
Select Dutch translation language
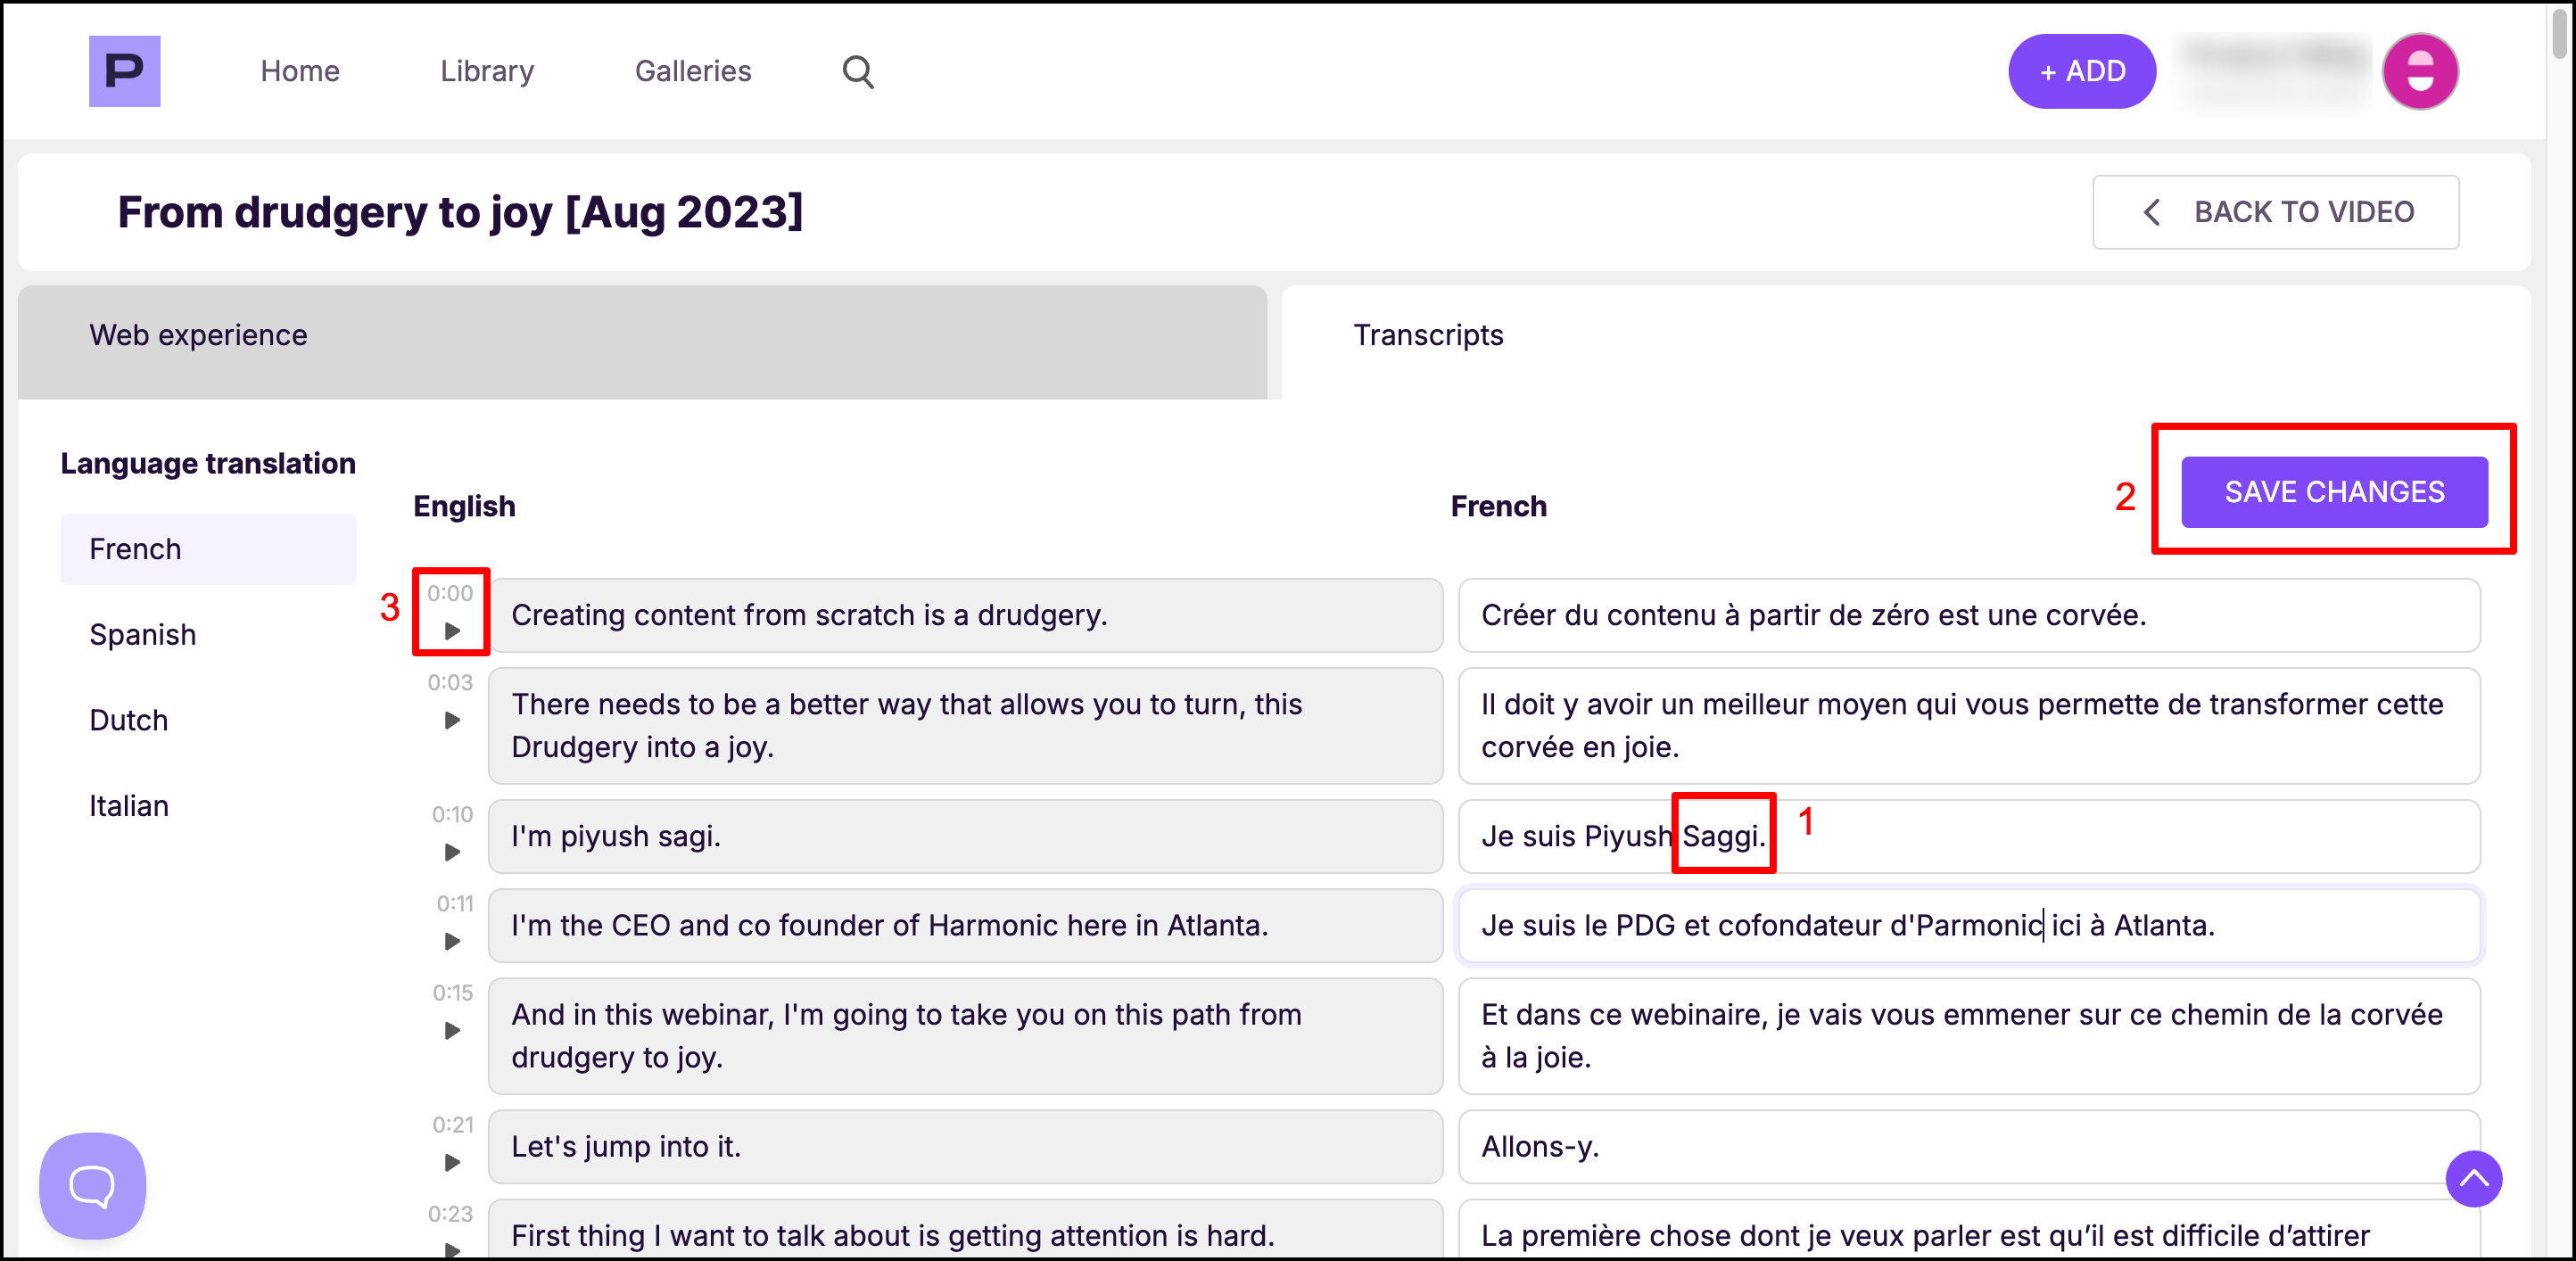point(129,720)
